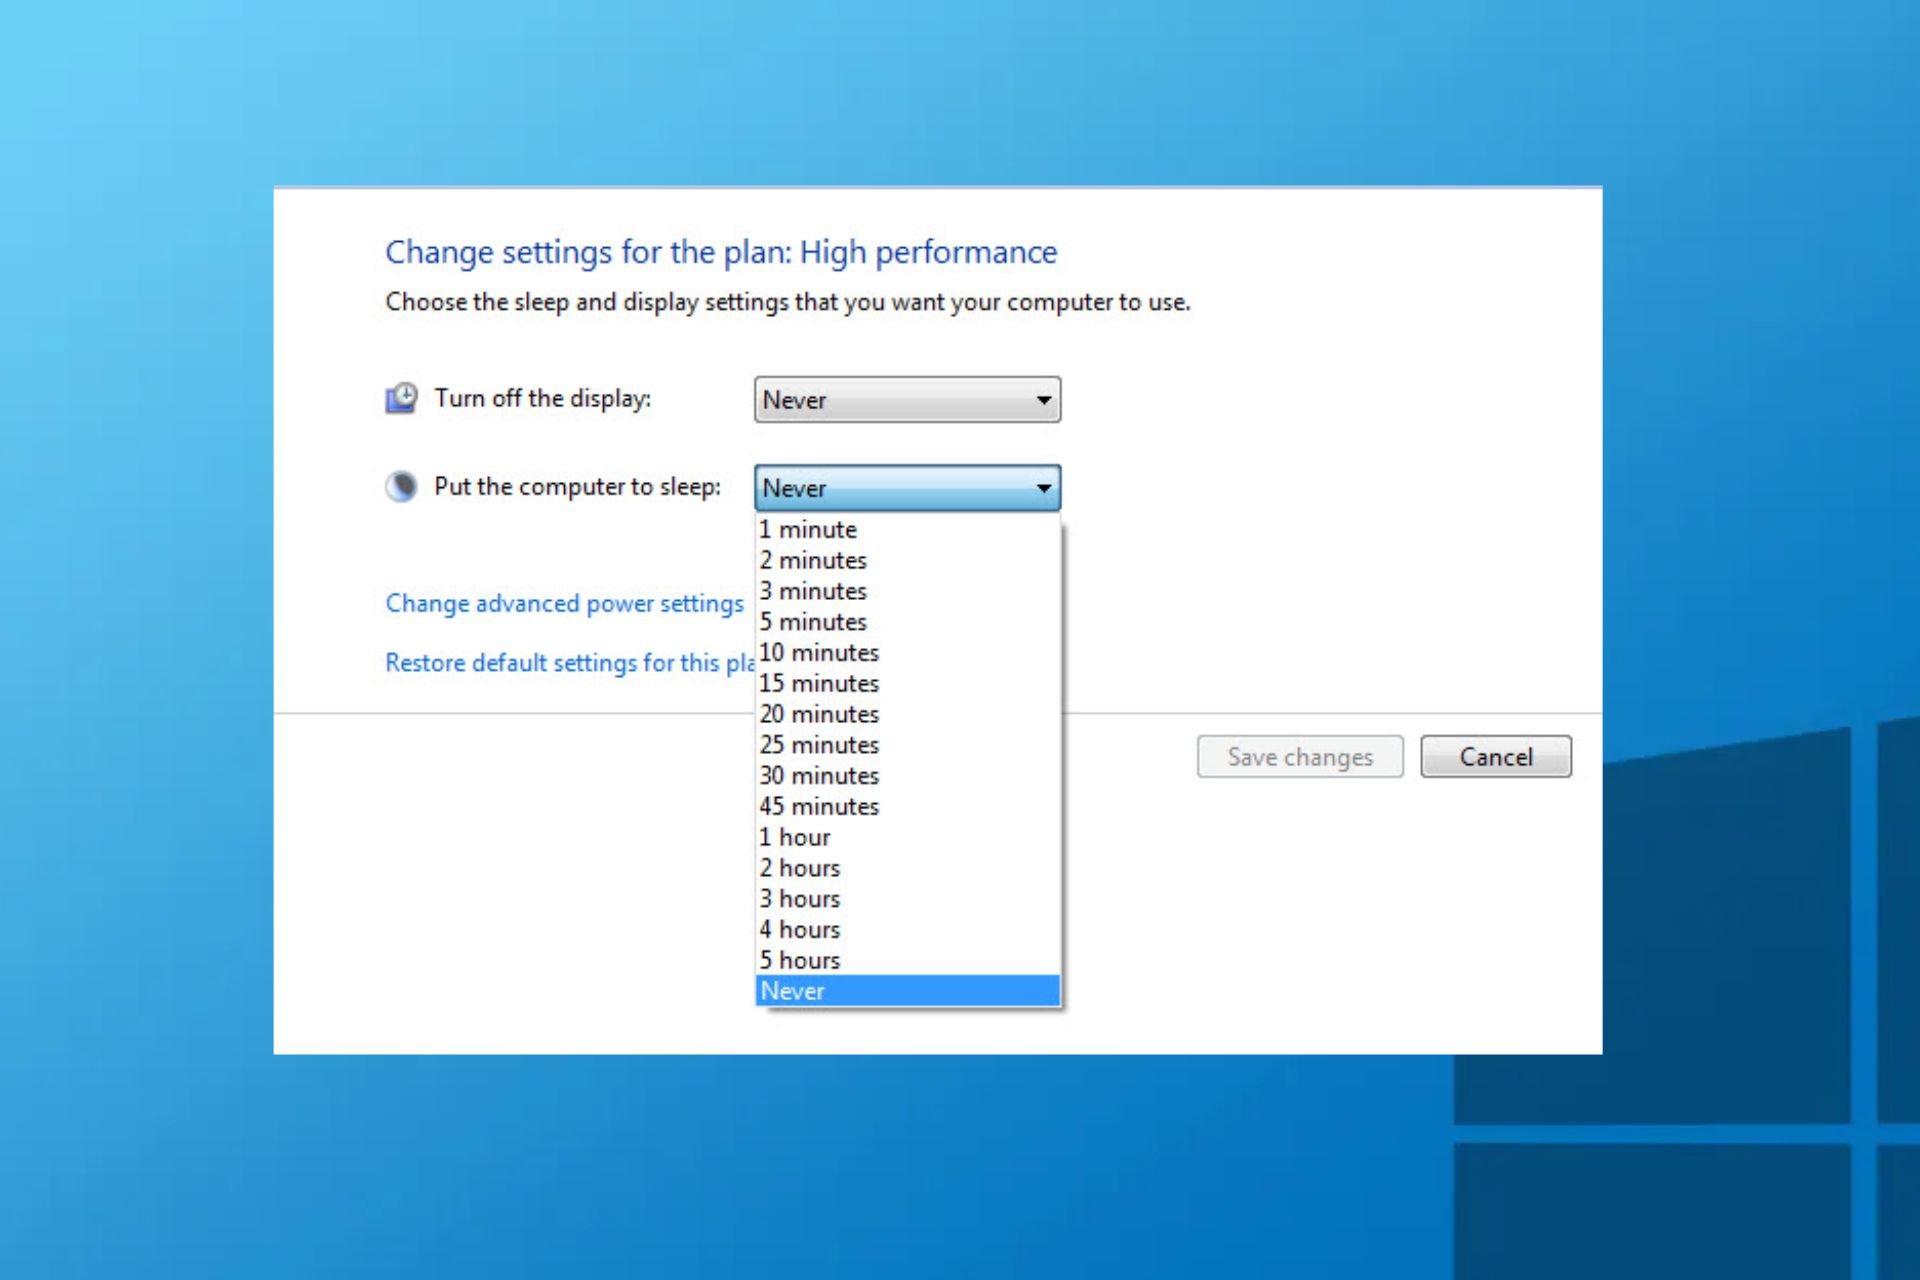Click the heading Change settings for the plan
Screen dimensions: 1920x1280
[x=721, y=252]
